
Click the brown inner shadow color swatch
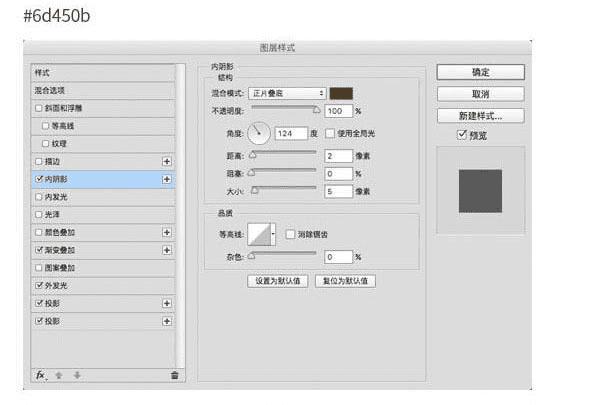tap(340, 93)
